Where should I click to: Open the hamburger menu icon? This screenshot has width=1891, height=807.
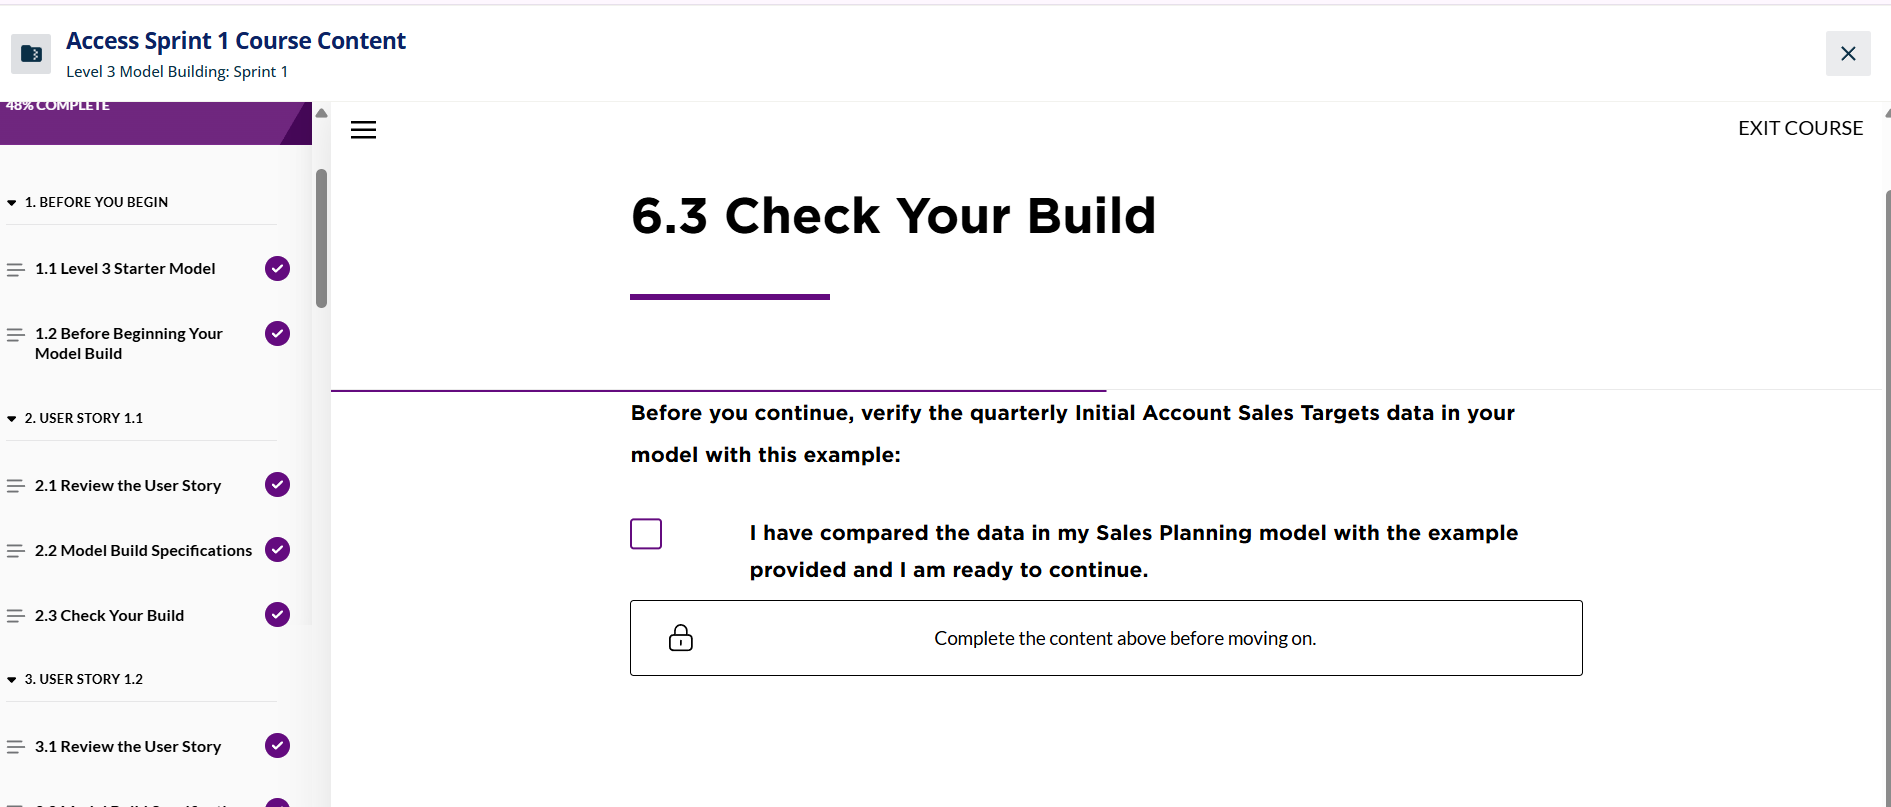point(363,130)
